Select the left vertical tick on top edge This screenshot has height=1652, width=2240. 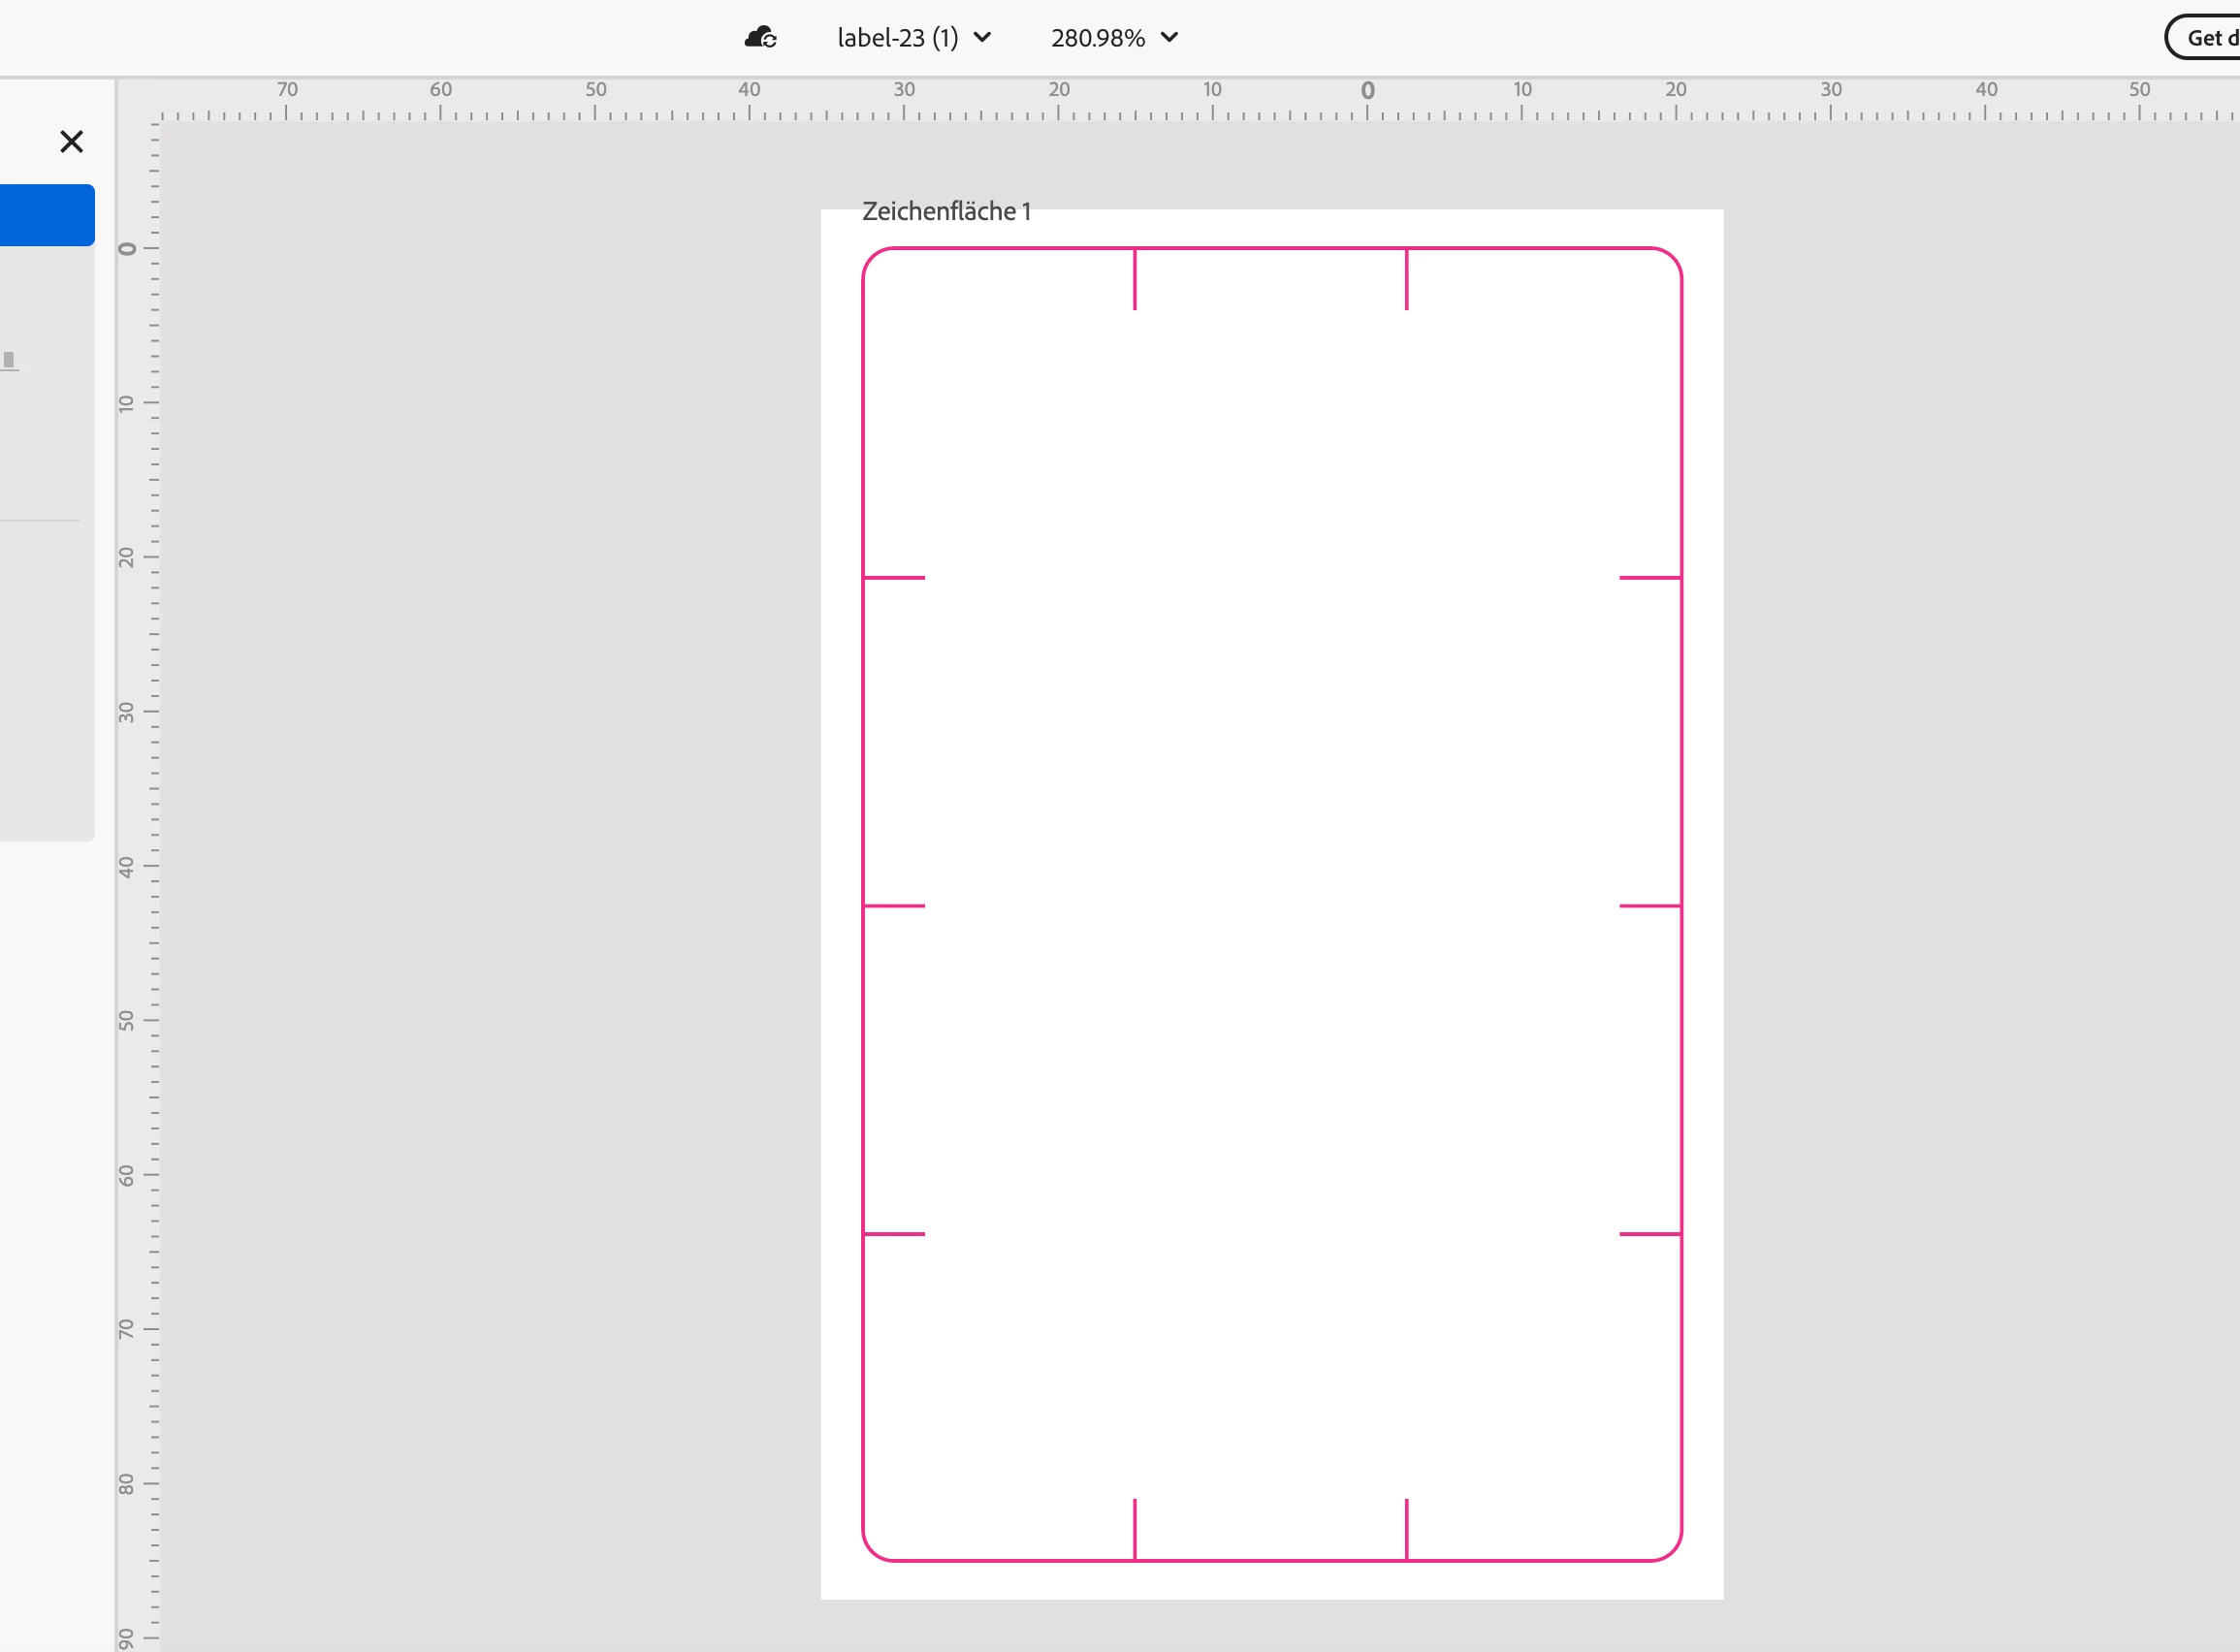1134,280
